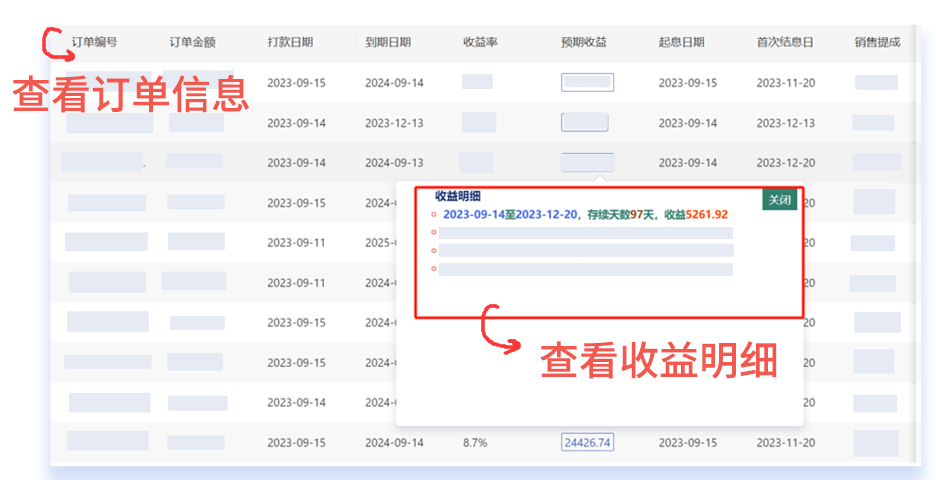This screenshot has height=491, width=936.
Task: Click the 关闭 button in popup
Action: point(779,200)
